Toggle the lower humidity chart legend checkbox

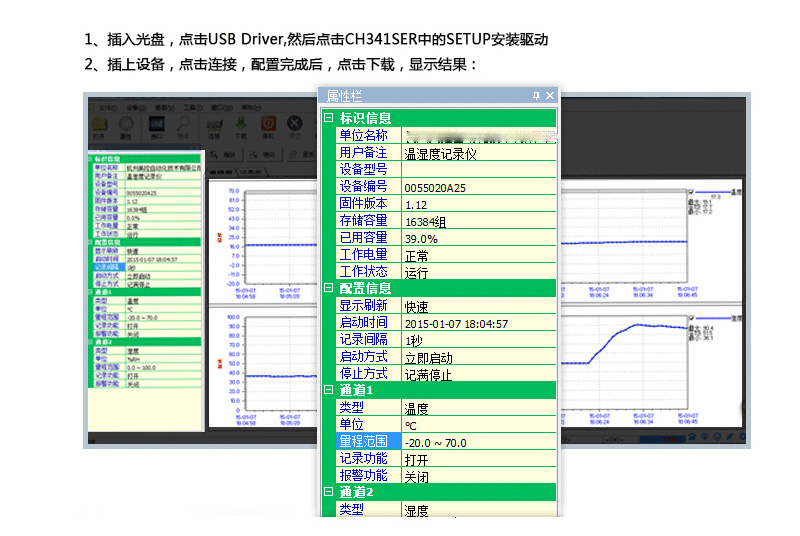pyautogui.click(x=690, y=318)
